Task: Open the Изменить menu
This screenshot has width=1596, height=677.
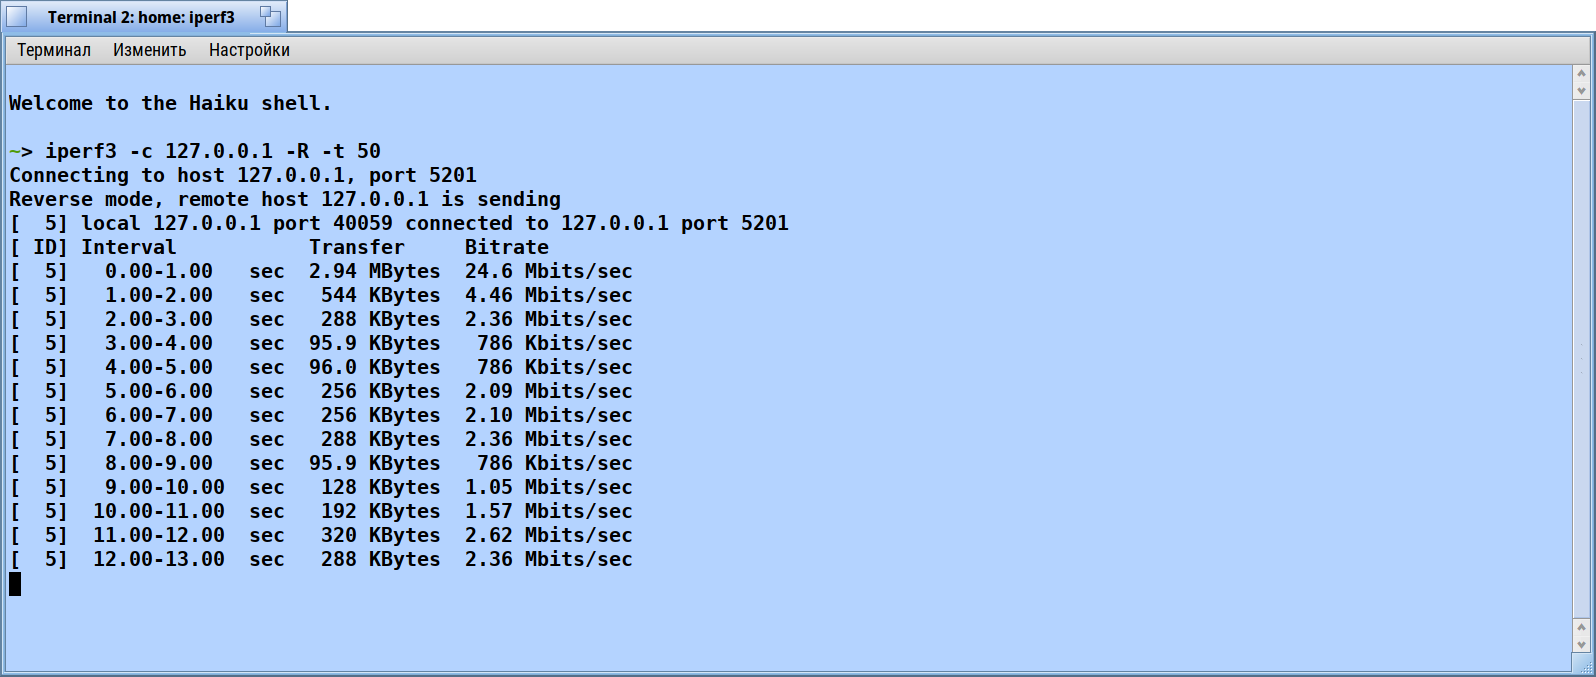Action: pos(150,50)
